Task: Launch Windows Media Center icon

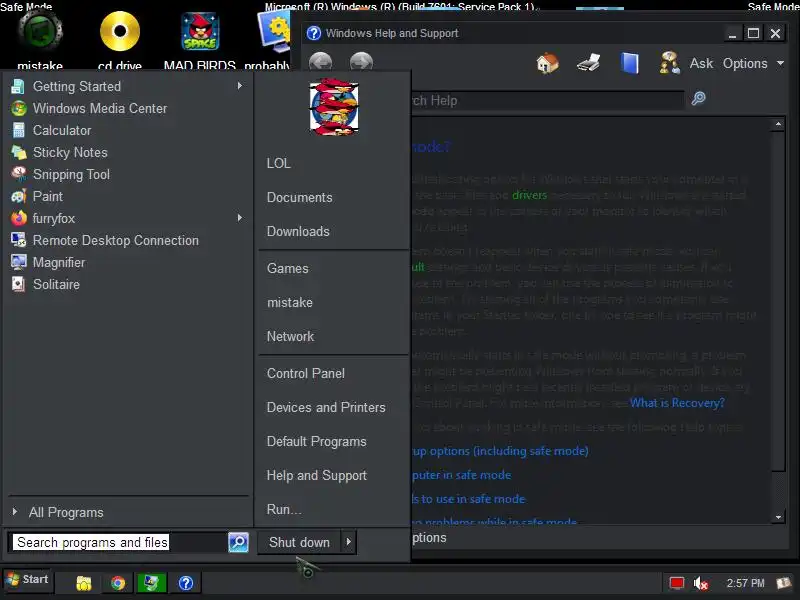Action: pyautogui.click(x=18, y=109)
